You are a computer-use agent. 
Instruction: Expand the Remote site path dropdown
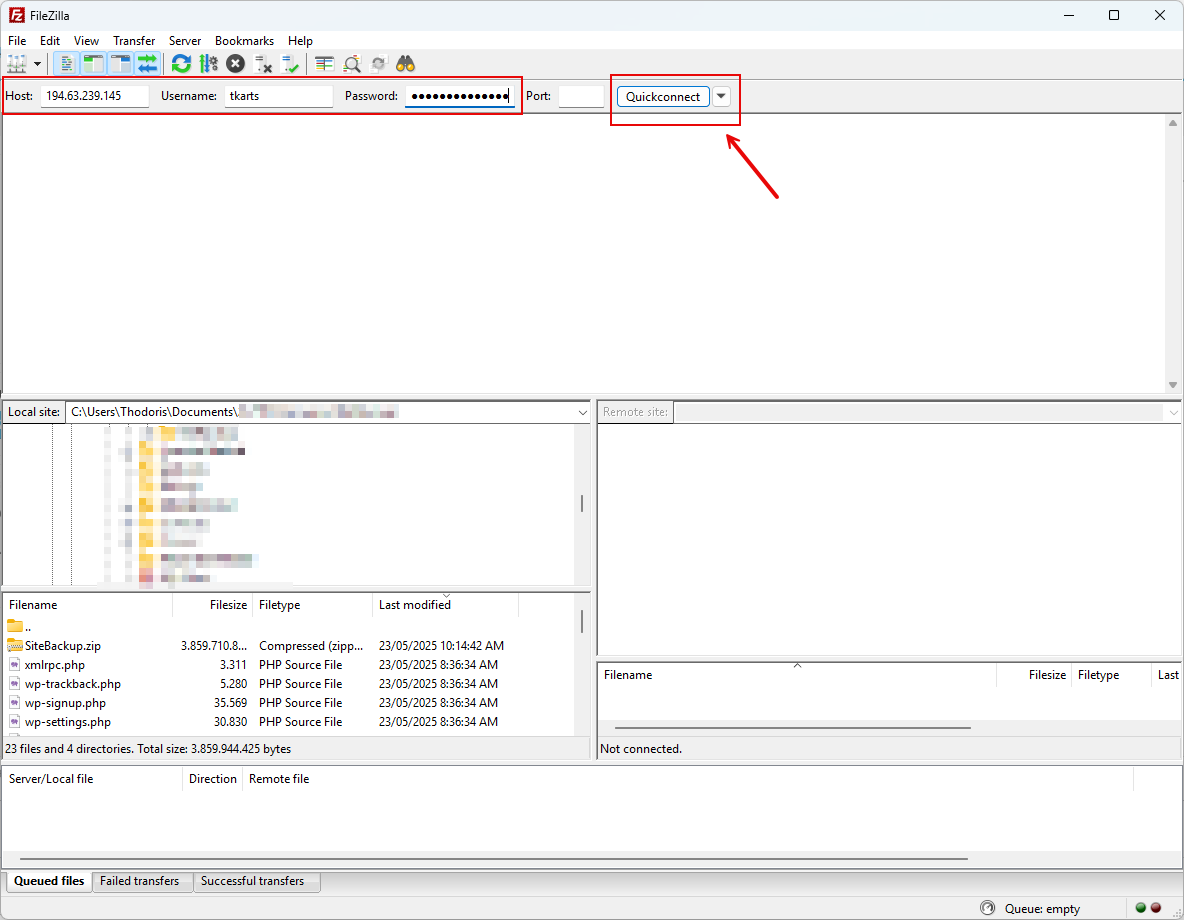point(1173,412)
